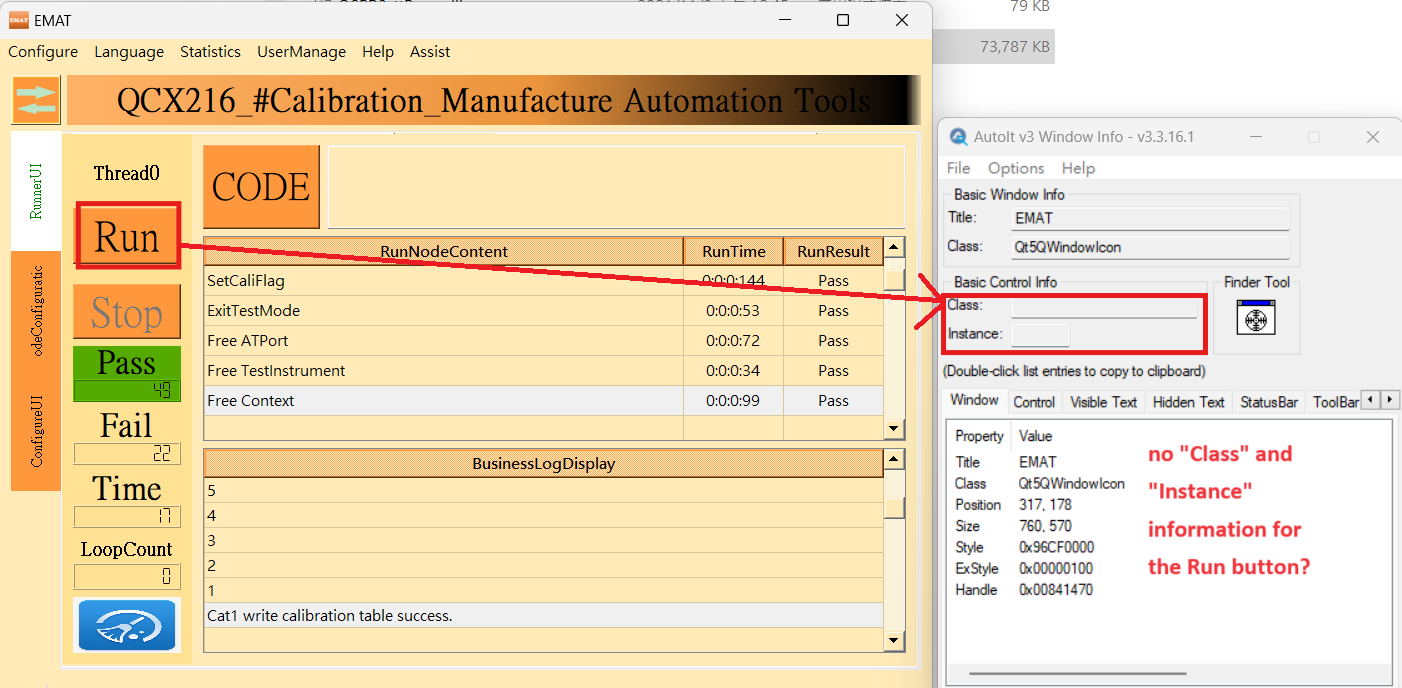Select the Free TestInstrument row
Screen dimensions: 1402x688
click(544, 371)
